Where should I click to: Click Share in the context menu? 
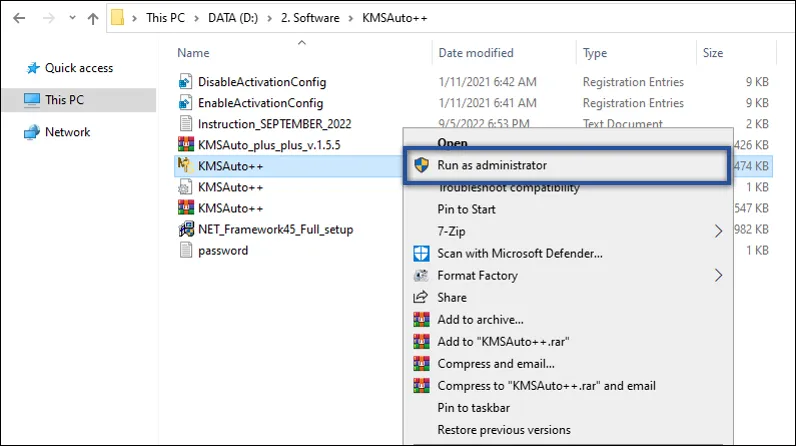click(x=452, y=297)
